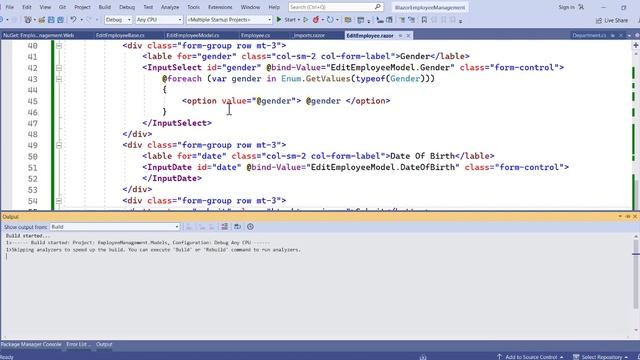This screenshot has height=360, width=640.
Task: Switch to the Employee.cs tab
Action: coord(256,36)
